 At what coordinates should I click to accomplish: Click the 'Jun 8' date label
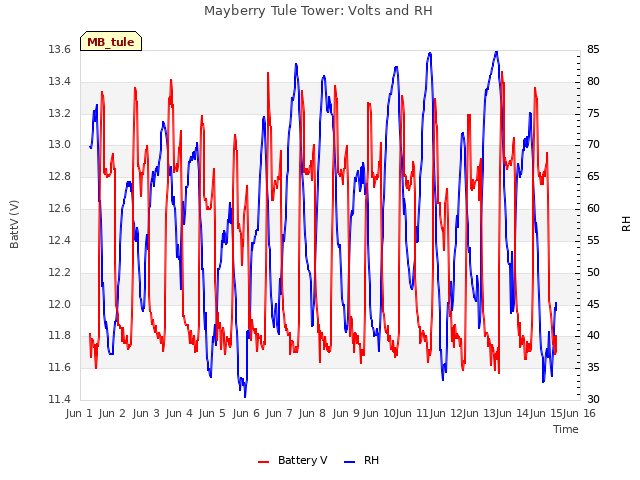click(312, 414)
